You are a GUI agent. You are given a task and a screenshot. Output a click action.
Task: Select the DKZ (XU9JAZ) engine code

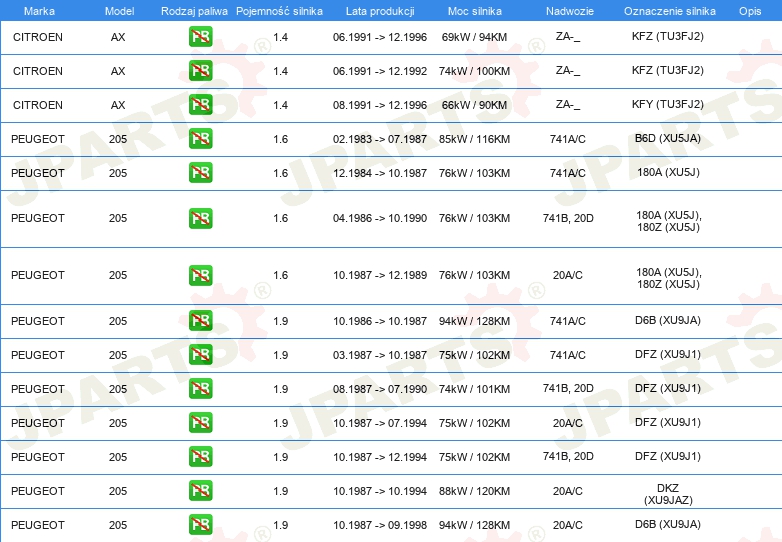point(668,494)
